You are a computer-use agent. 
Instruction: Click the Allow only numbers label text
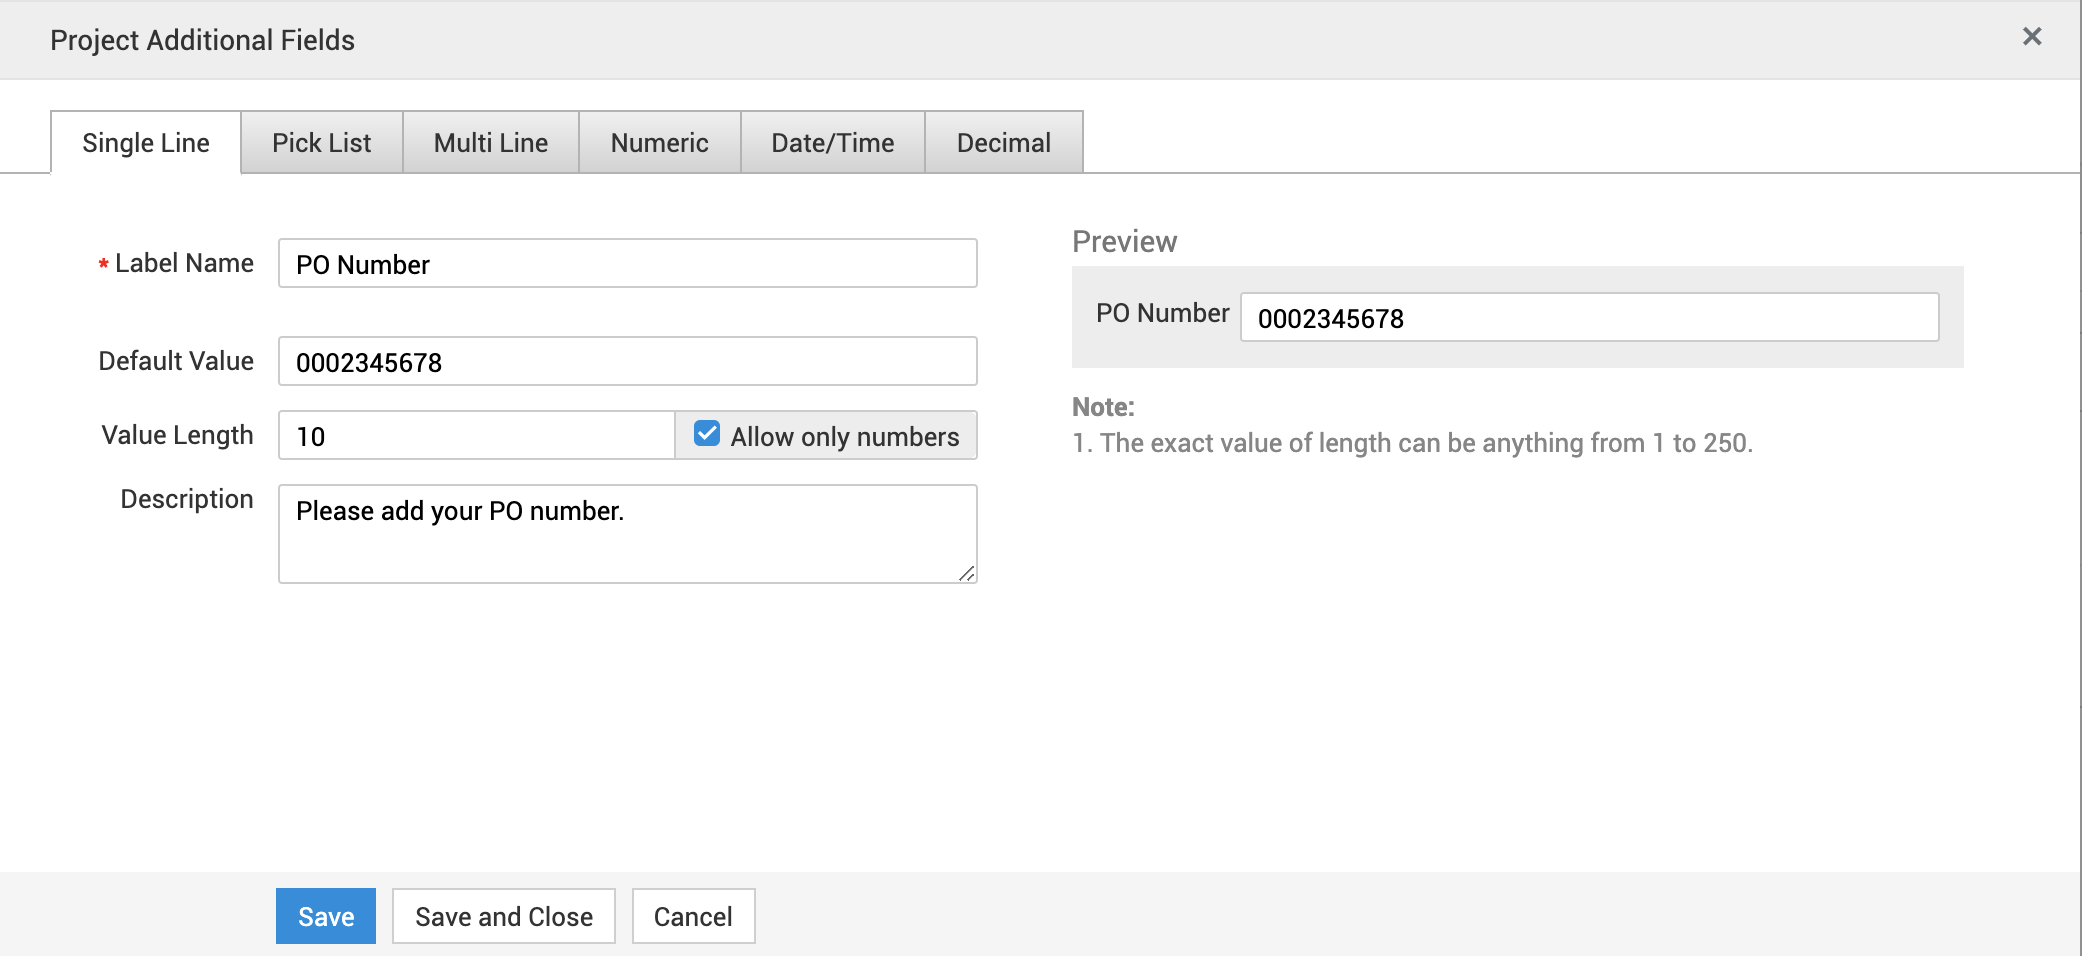(x=844, y=437)
